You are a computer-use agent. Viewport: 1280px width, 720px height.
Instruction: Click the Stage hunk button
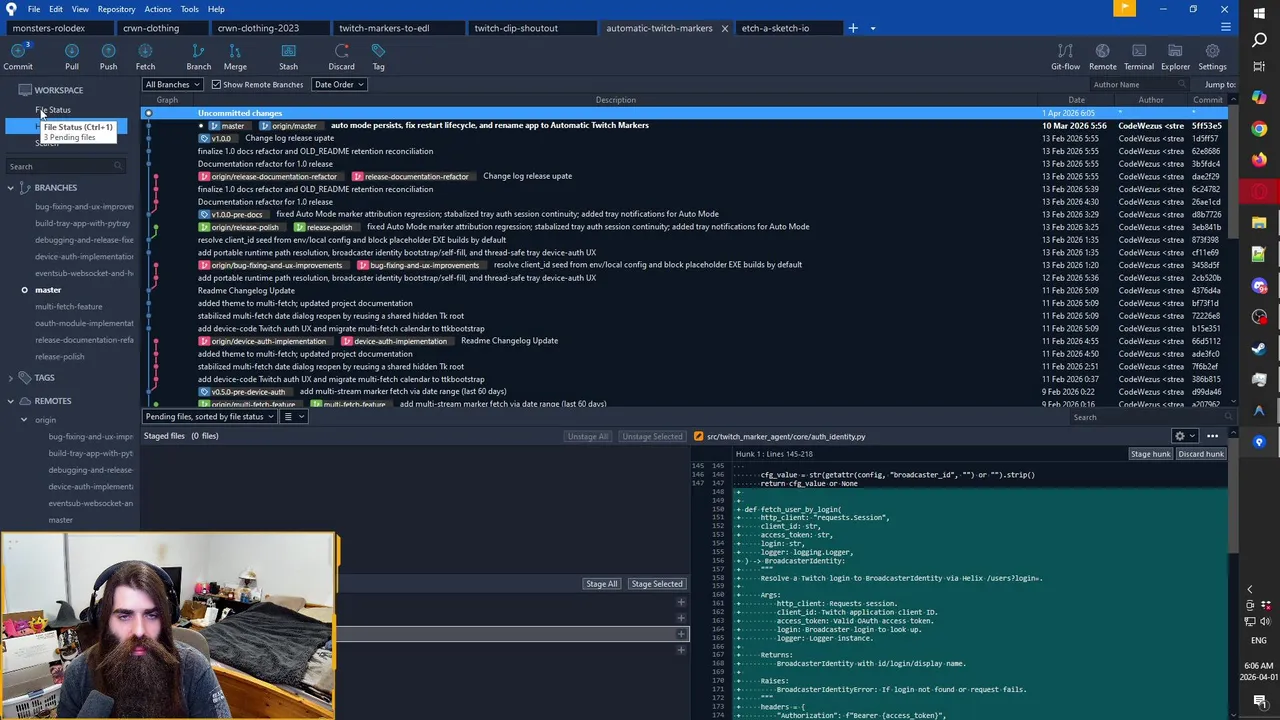pos(1150,454)
